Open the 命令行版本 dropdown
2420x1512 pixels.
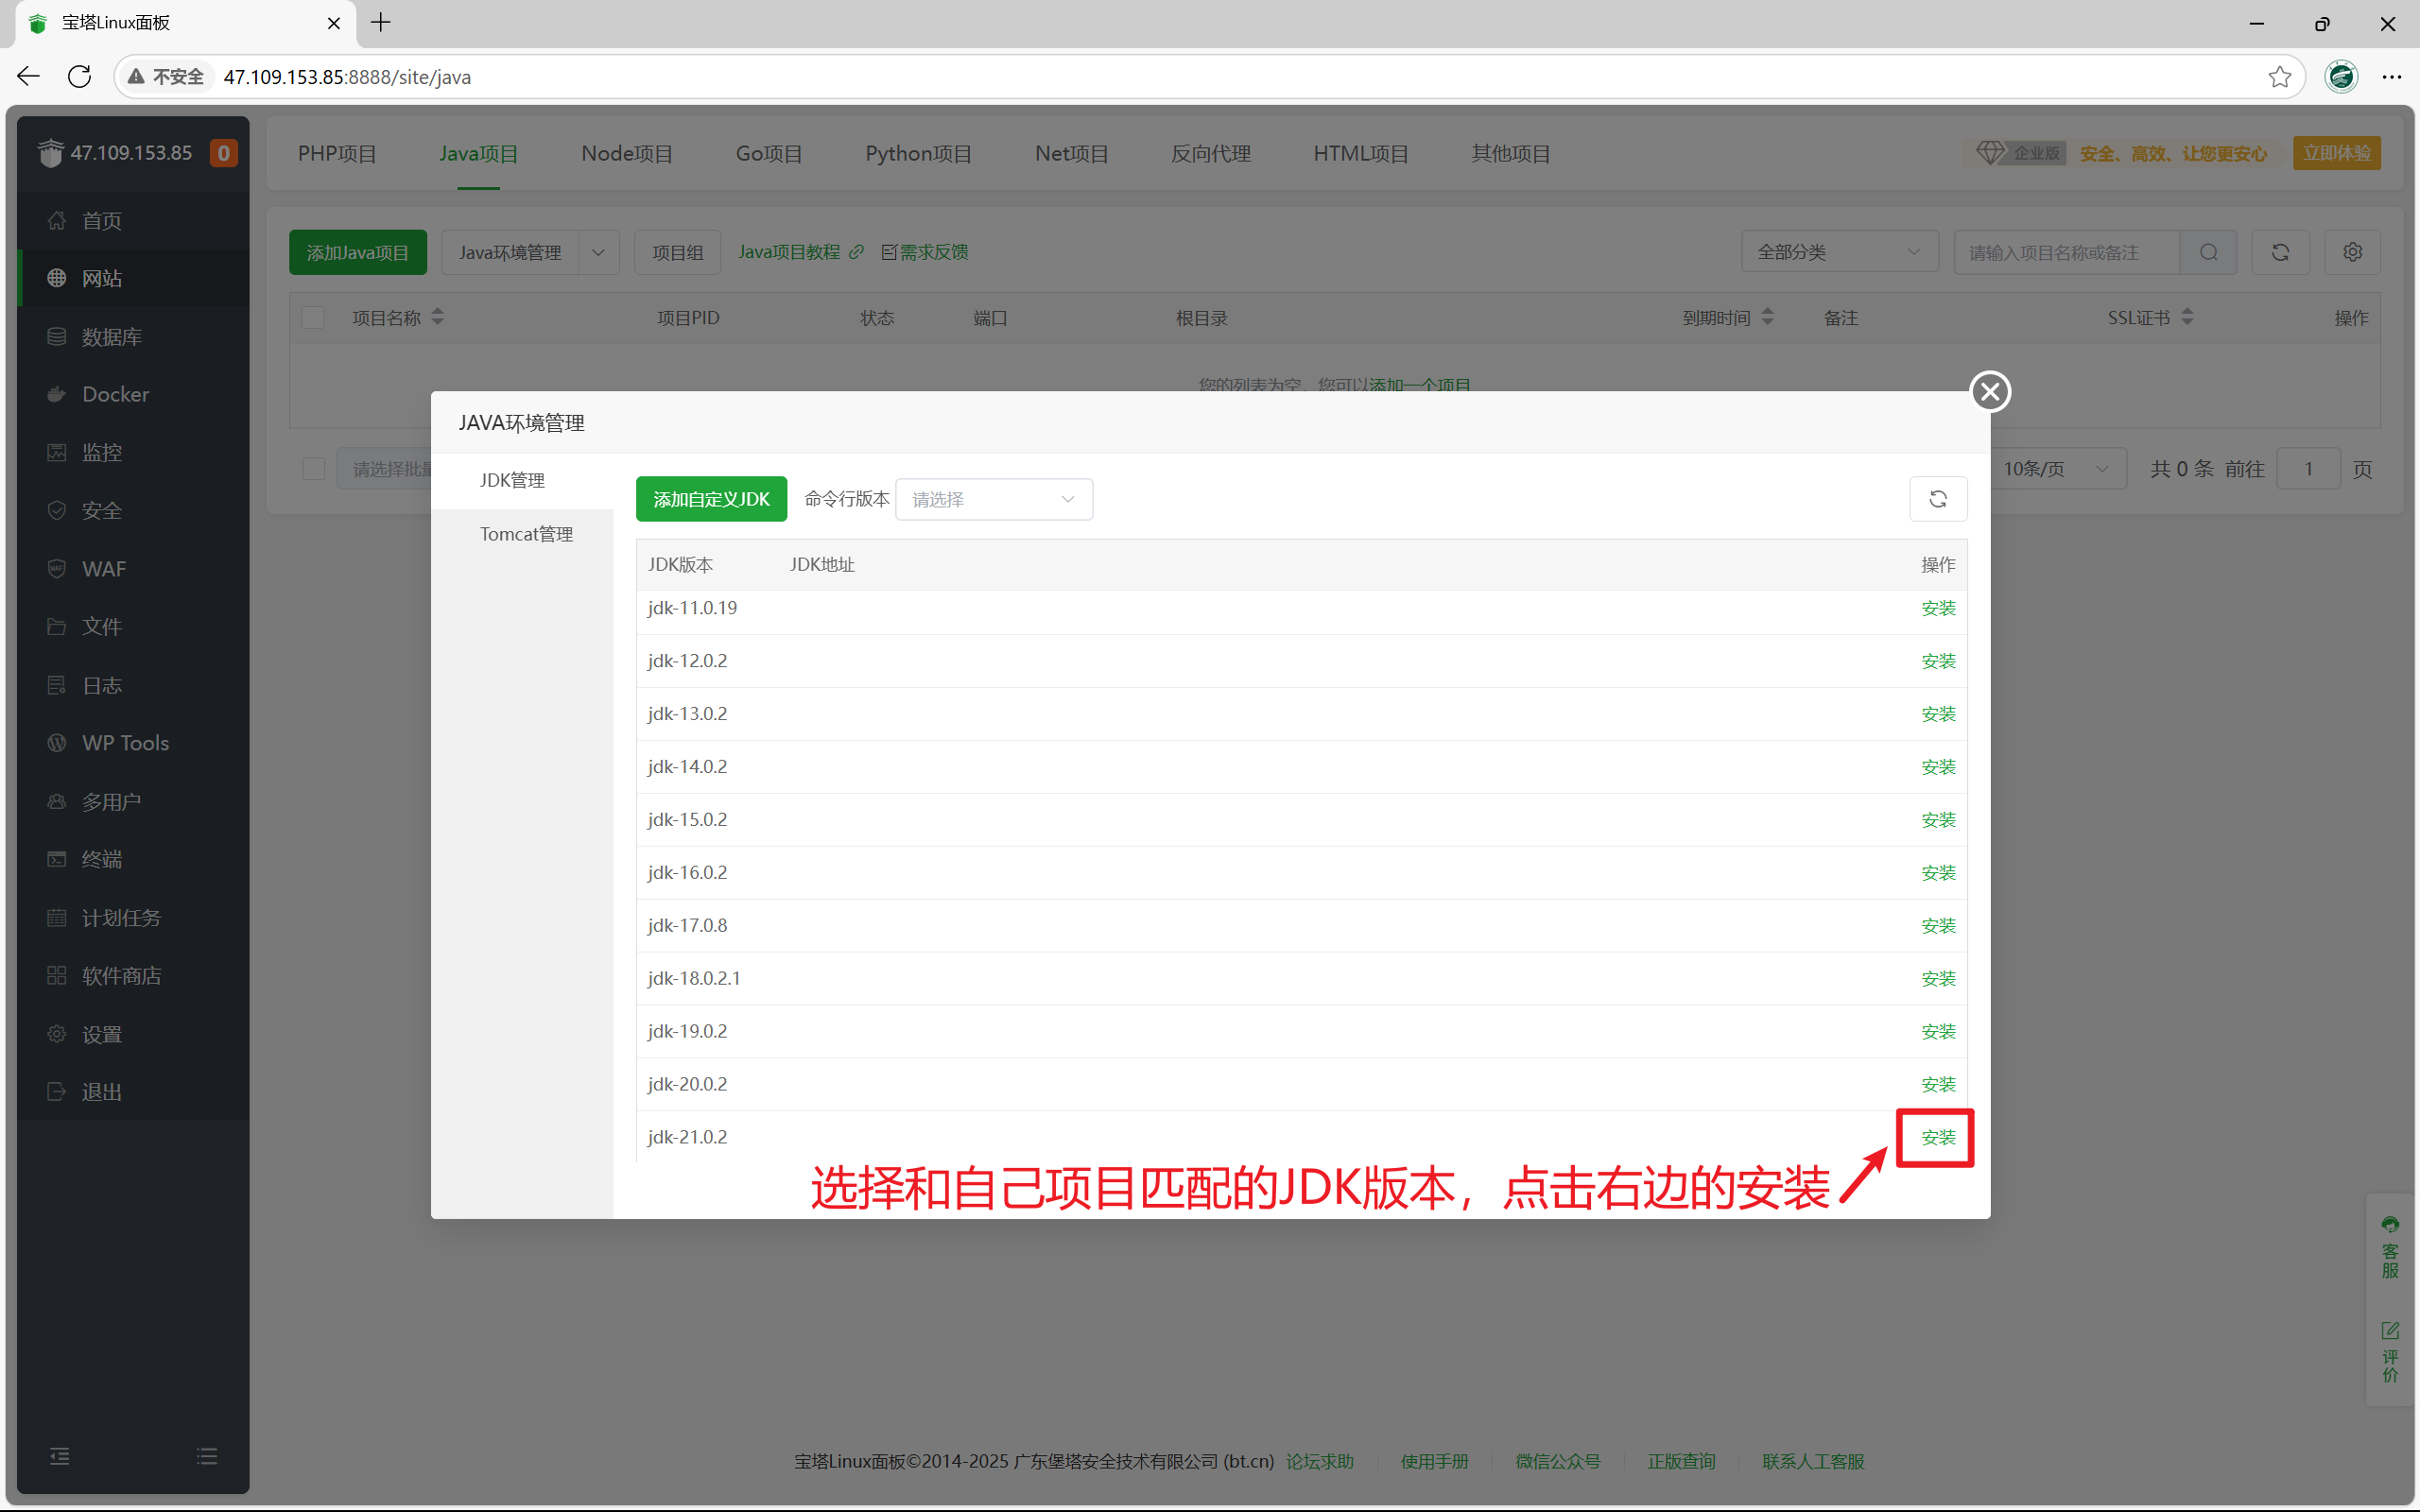(x=993, y=499)
